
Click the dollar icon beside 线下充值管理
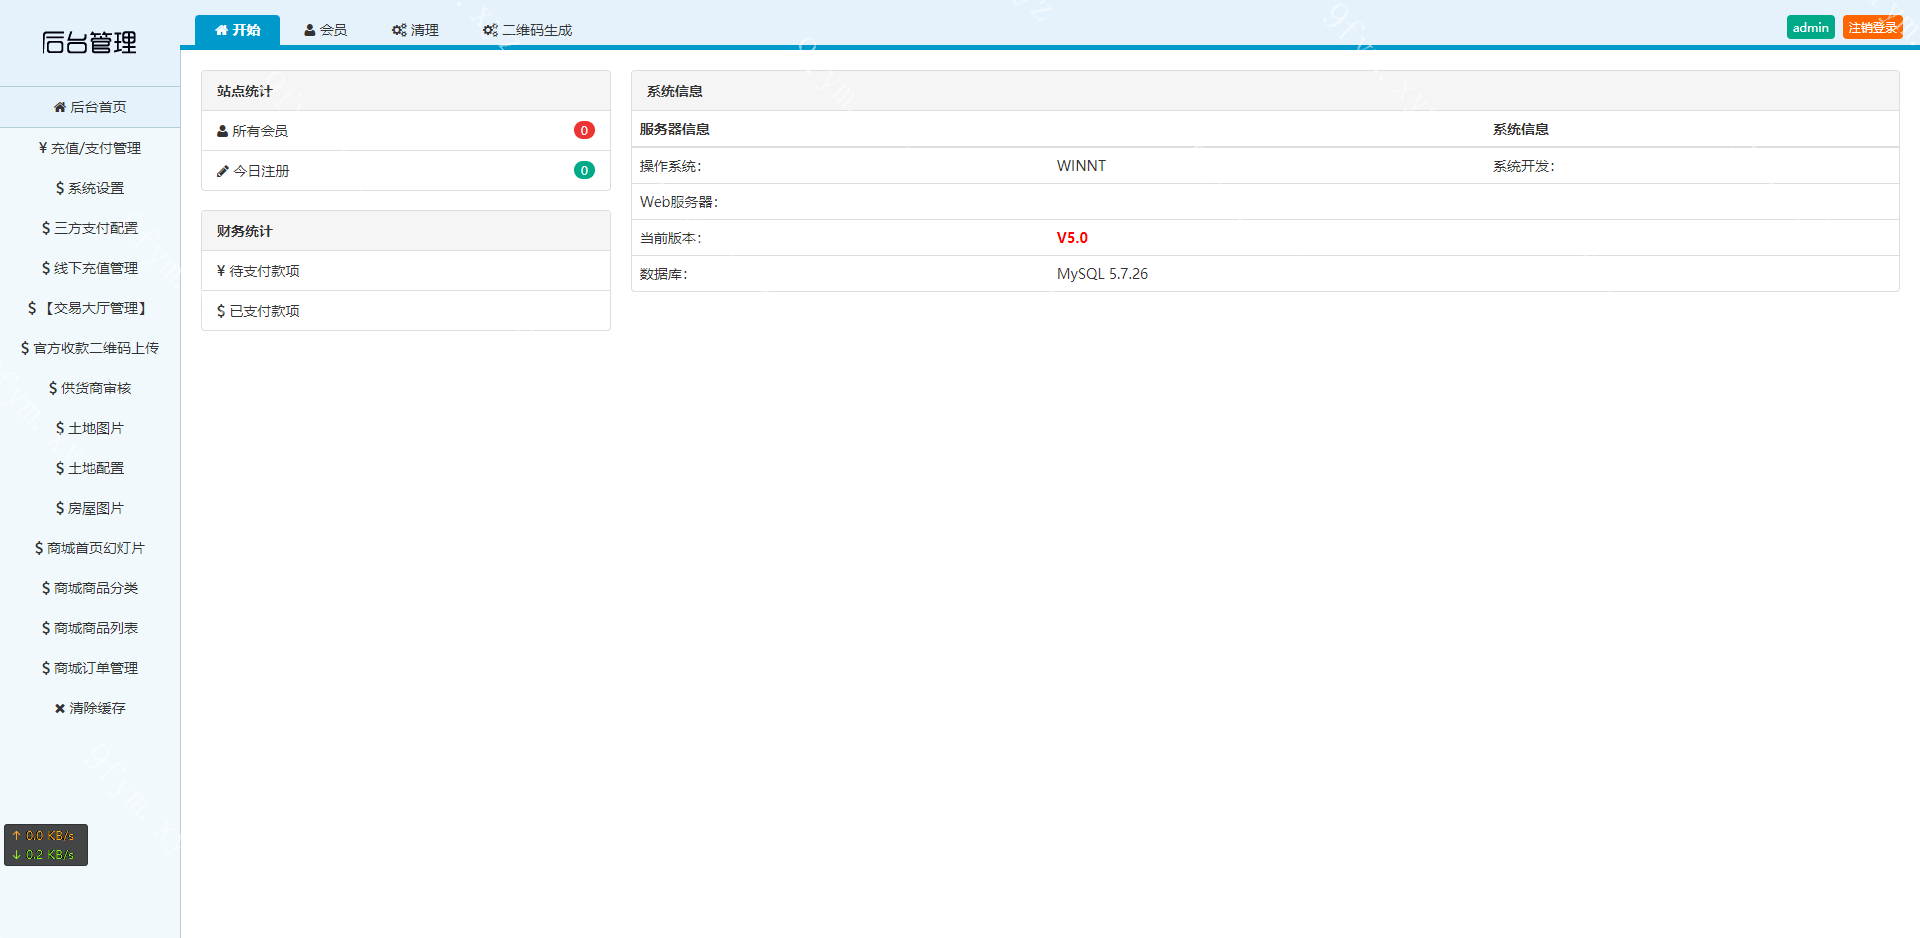pyautogui.click(x=46, y=268)
